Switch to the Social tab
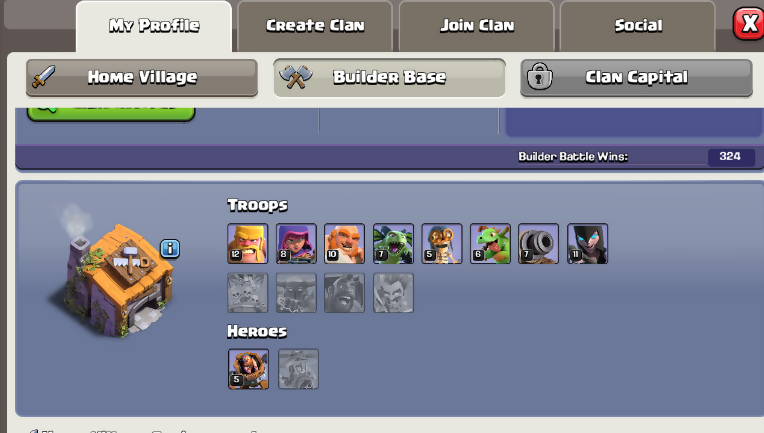This screenshot has width=764, height=433. [x=638, y=26]
